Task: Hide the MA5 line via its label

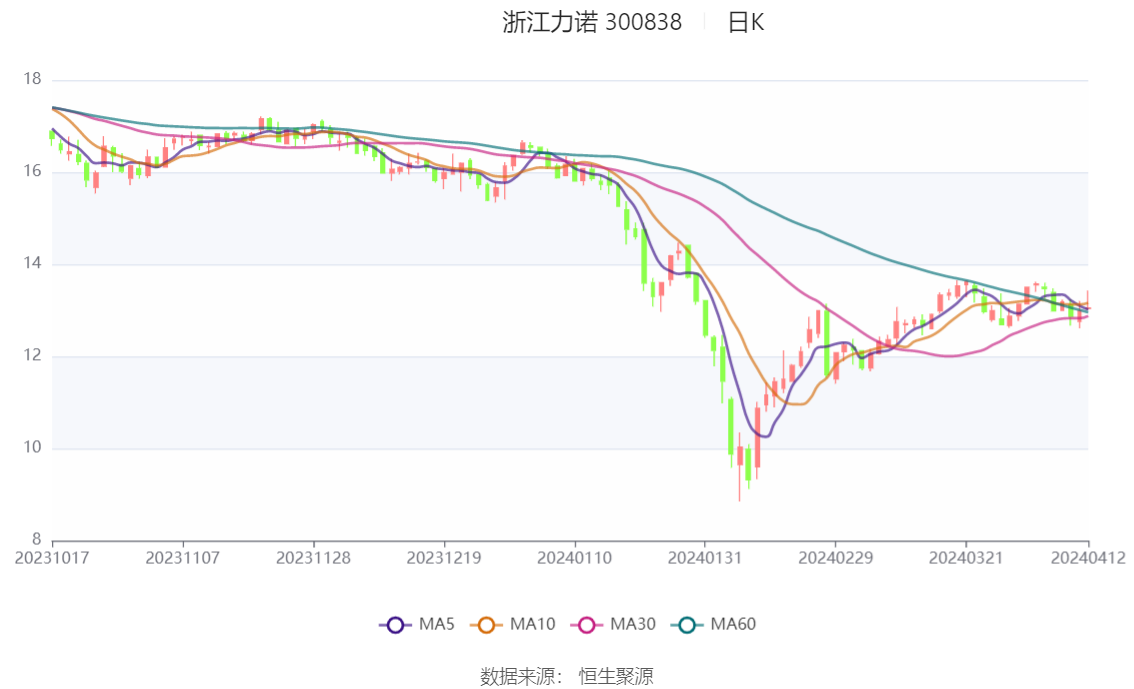Action: (436, 624)
